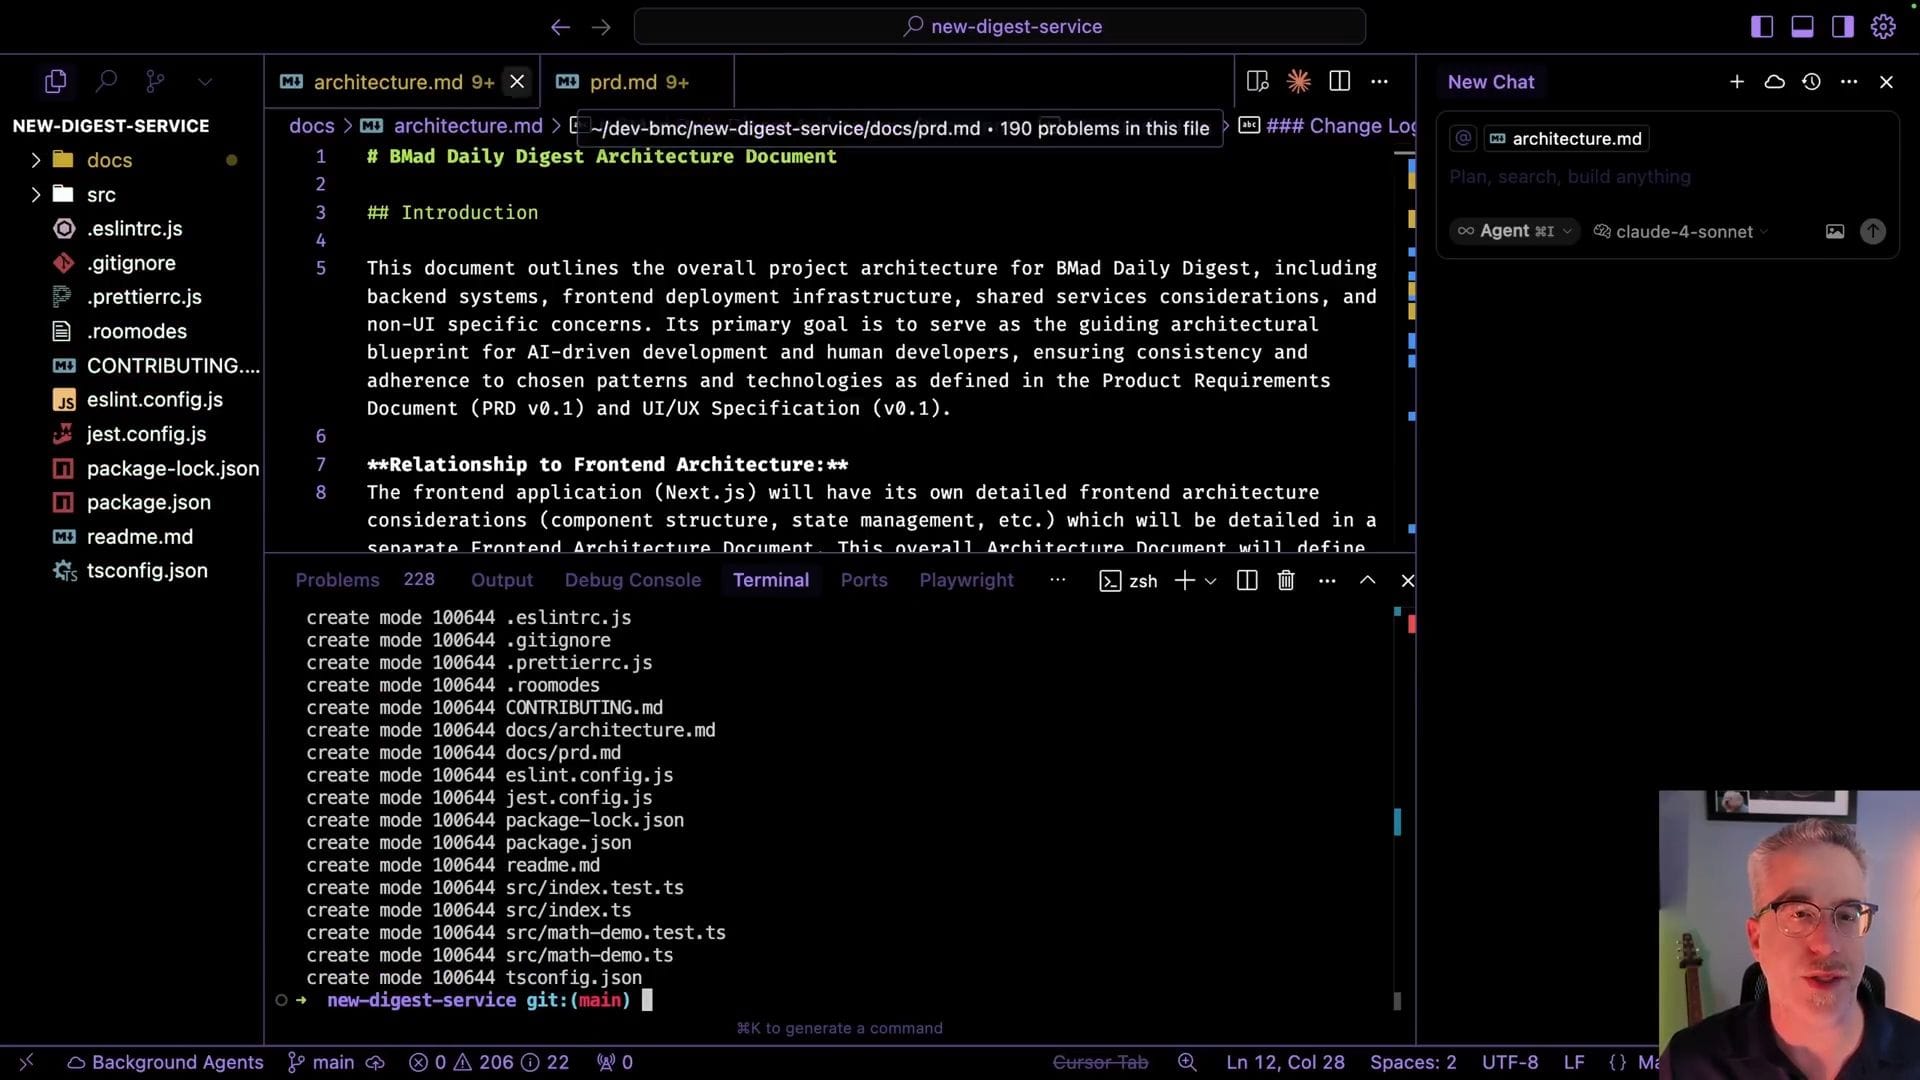
Task: Switch to the prd.md editor tab
Action: pyautogui.click(x=623, y=82)
